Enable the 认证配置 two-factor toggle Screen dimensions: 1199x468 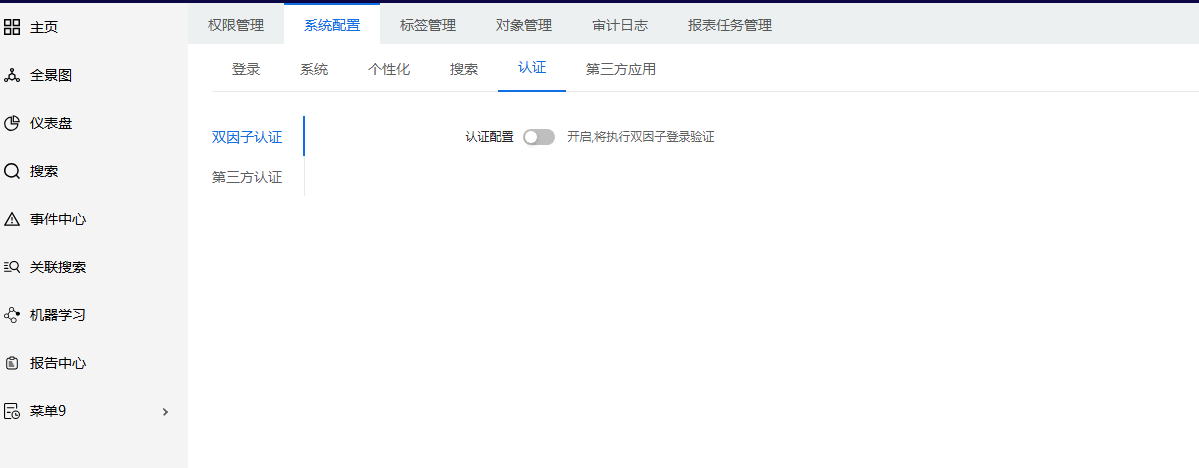tap(538, 137)
